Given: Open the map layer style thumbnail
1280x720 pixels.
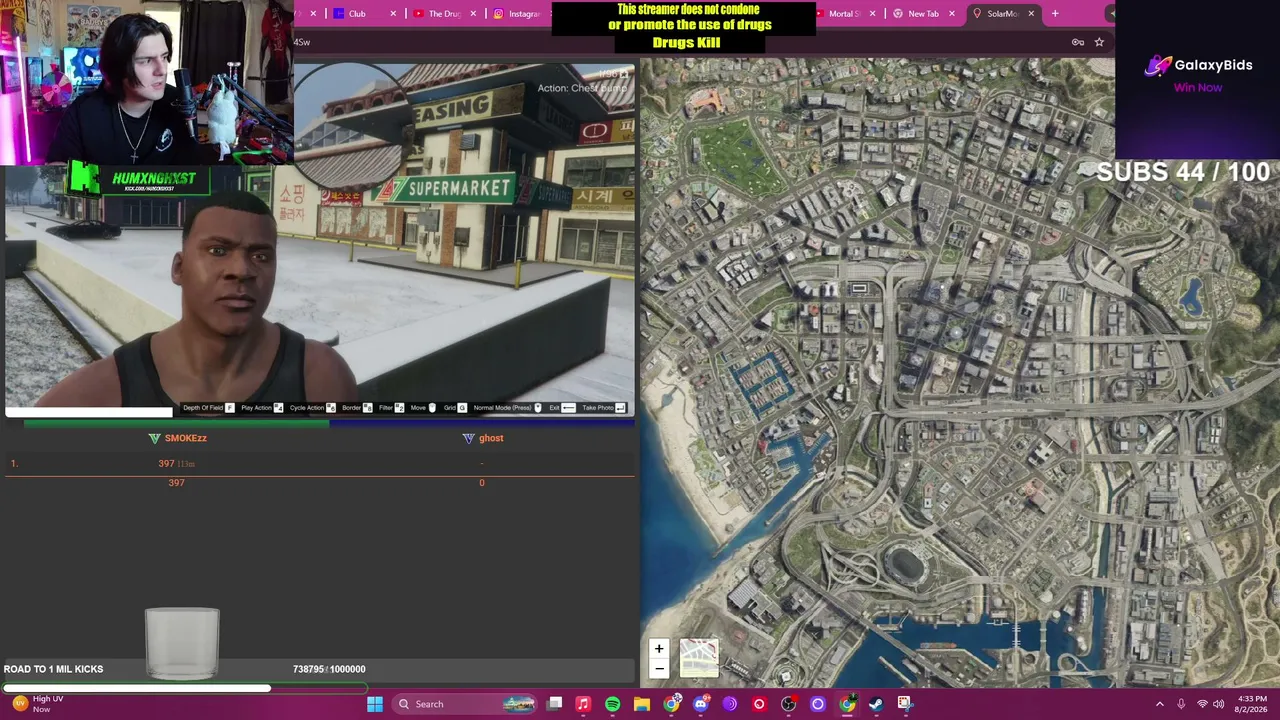Looking at the screenshot, I should [x=699, y=658].
